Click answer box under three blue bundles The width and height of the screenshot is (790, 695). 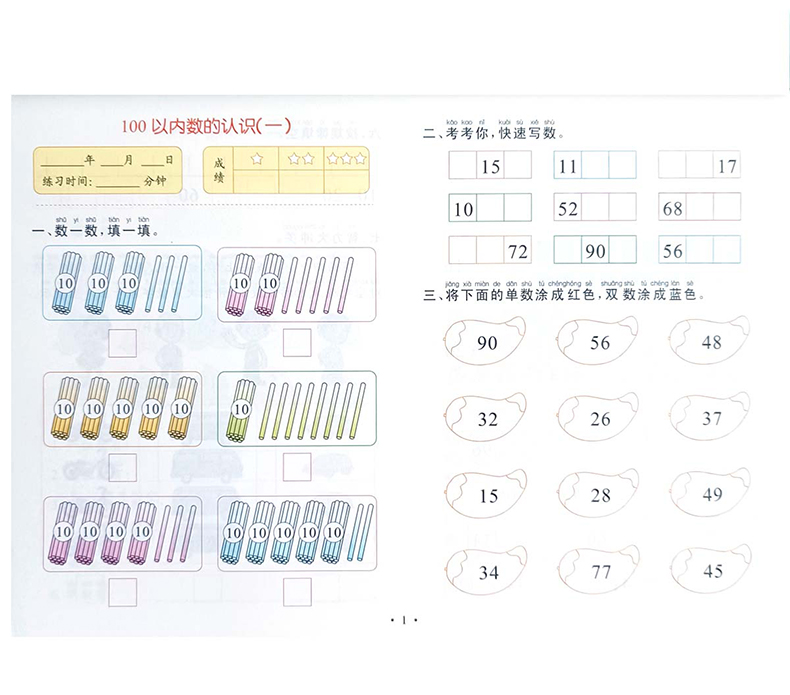tap(123, 343)
